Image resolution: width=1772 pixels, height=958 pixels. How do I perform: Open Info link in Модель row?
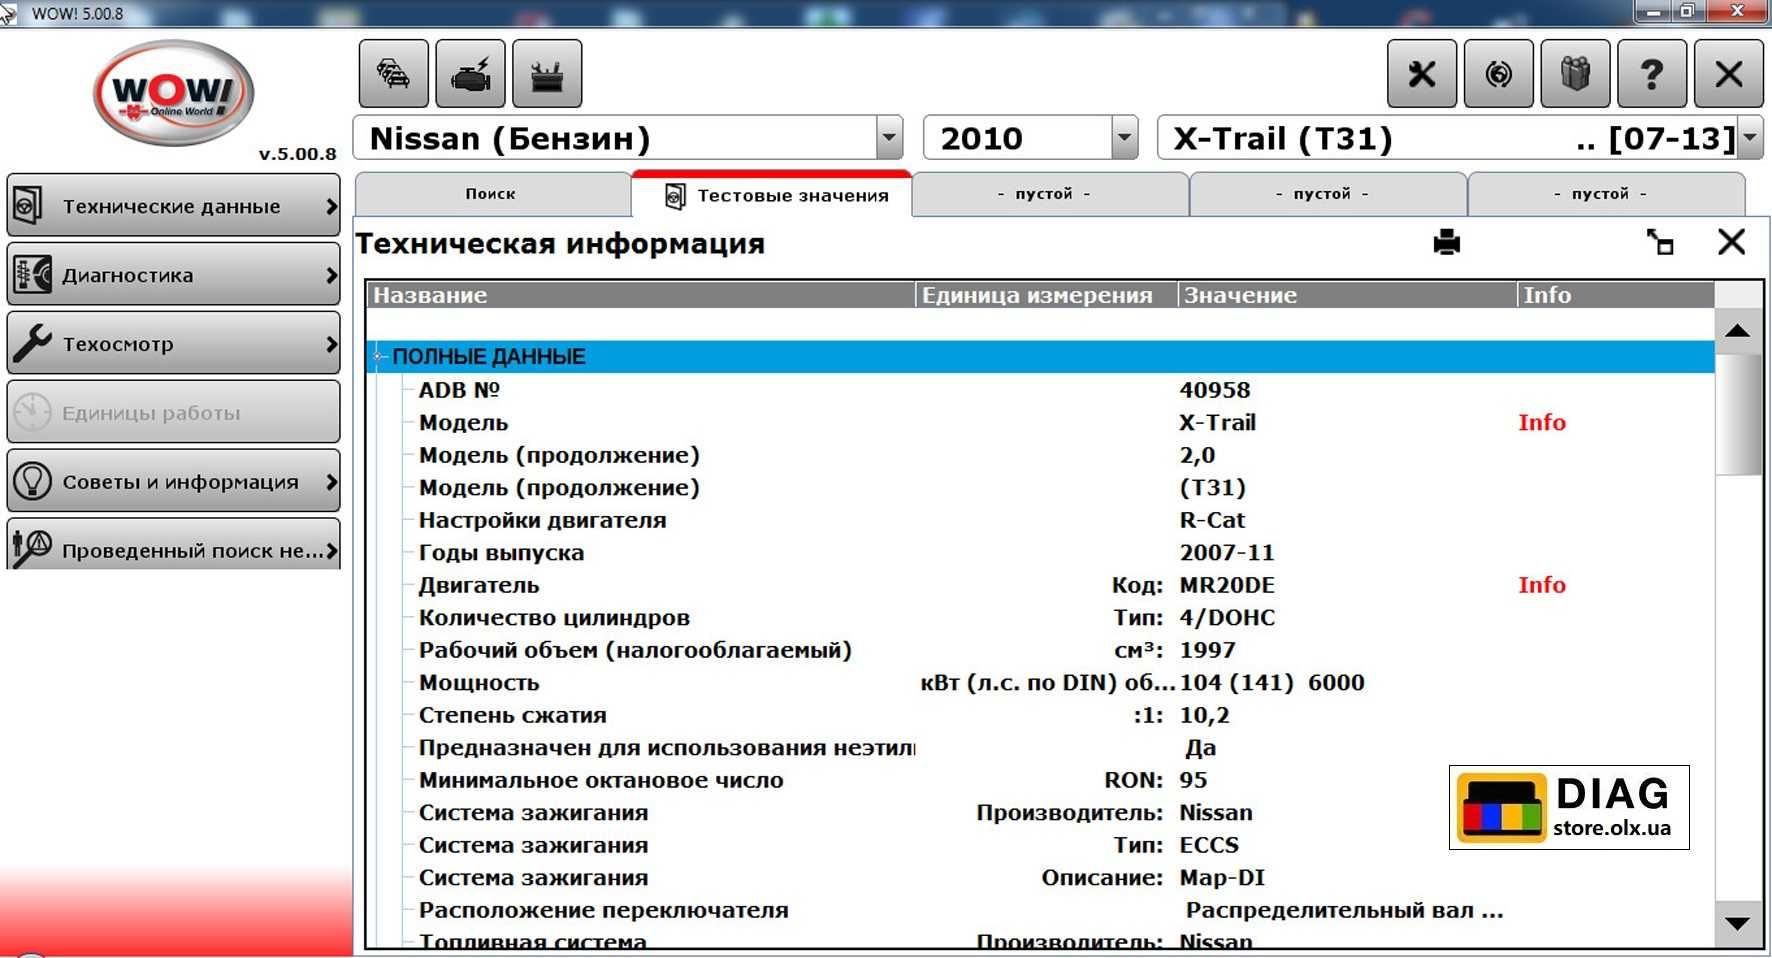[x=1542, y=422]
